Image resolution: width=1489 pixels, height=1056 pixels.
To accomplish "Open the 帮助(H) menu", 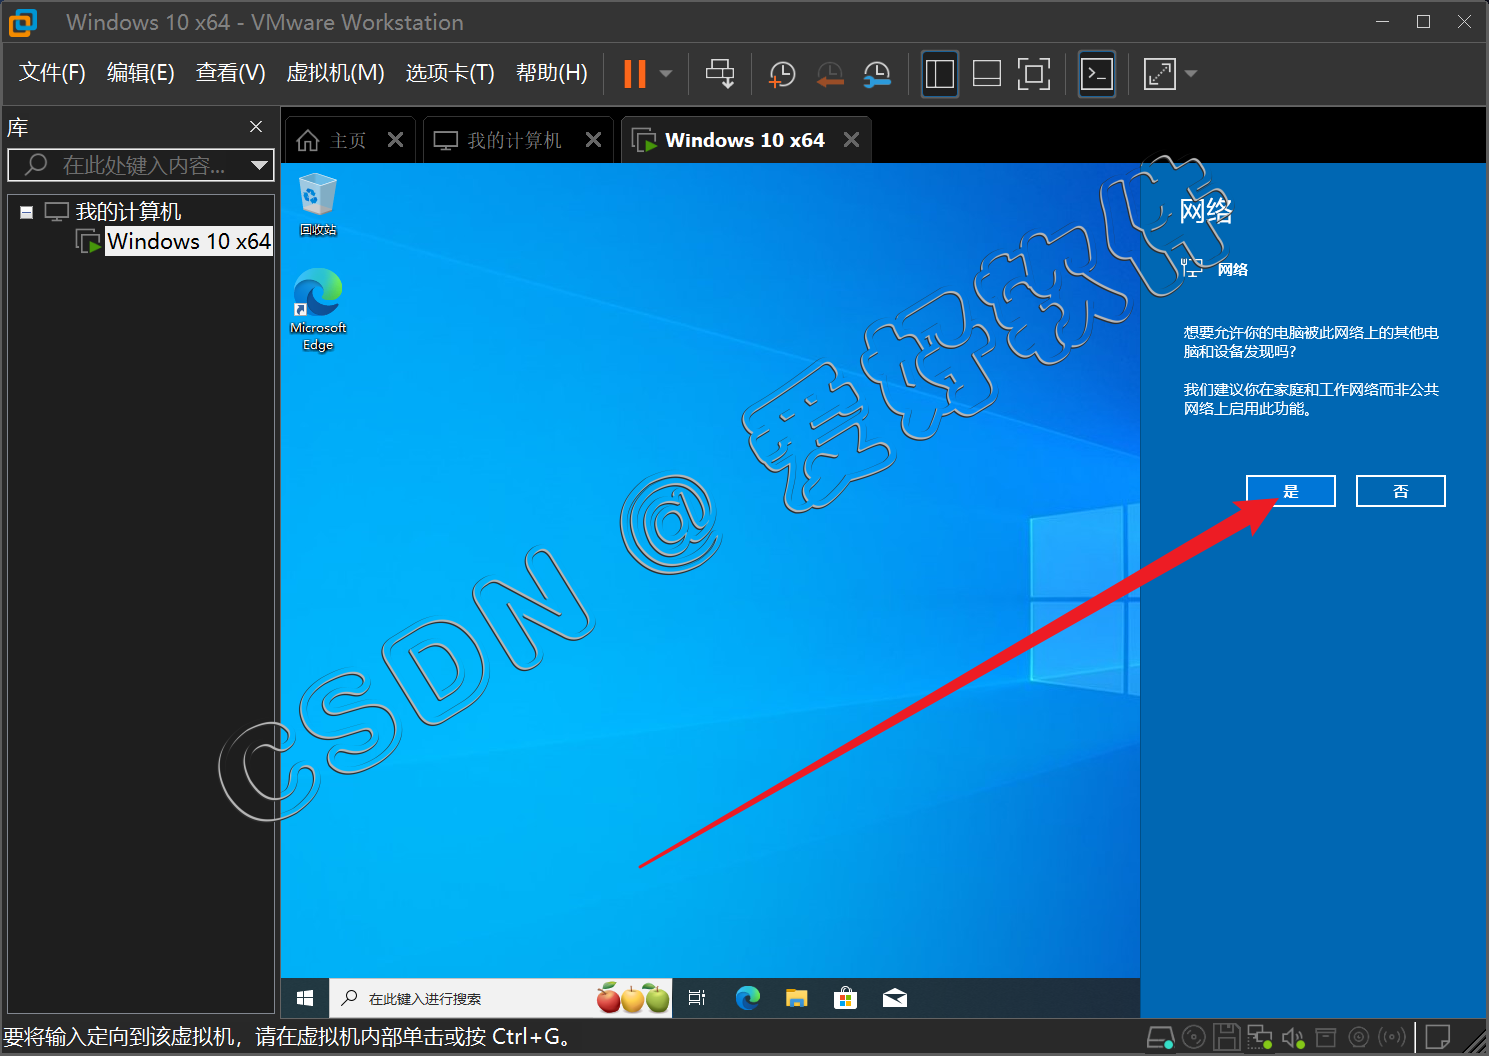I will pyautogui.click(x=552, y=73).
